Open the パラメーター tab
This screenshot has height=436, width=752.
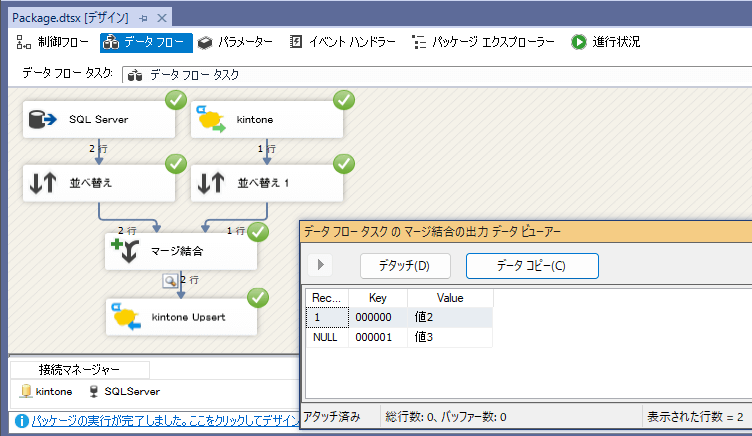[x=235, y=42]
